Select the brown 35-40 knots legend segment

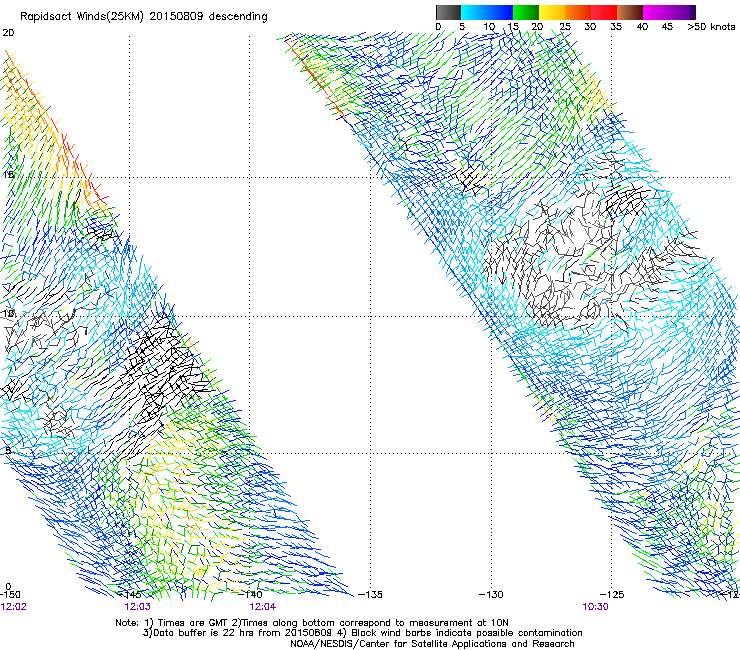630,12
